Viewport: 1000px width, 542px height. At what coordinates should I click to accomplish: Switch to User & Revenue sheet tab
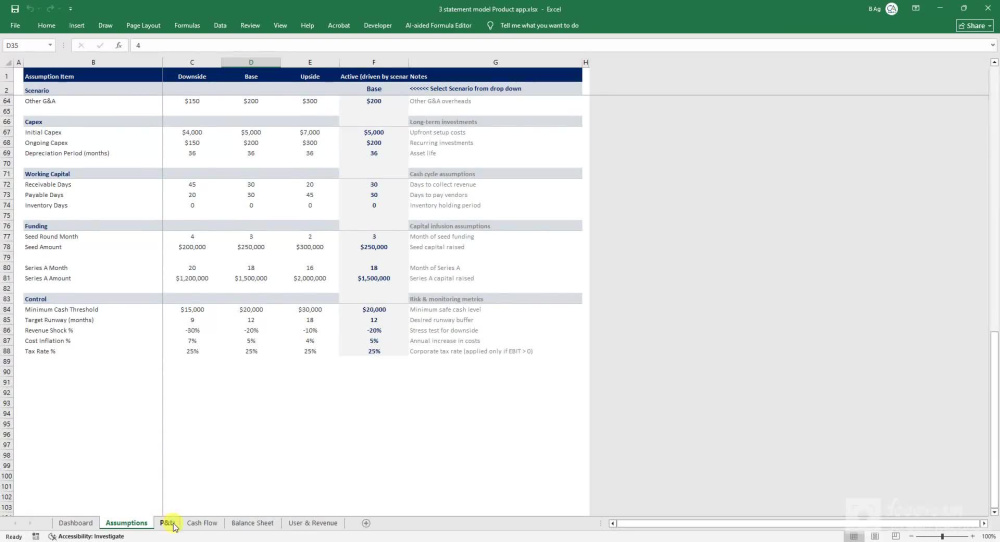(312, 523)
